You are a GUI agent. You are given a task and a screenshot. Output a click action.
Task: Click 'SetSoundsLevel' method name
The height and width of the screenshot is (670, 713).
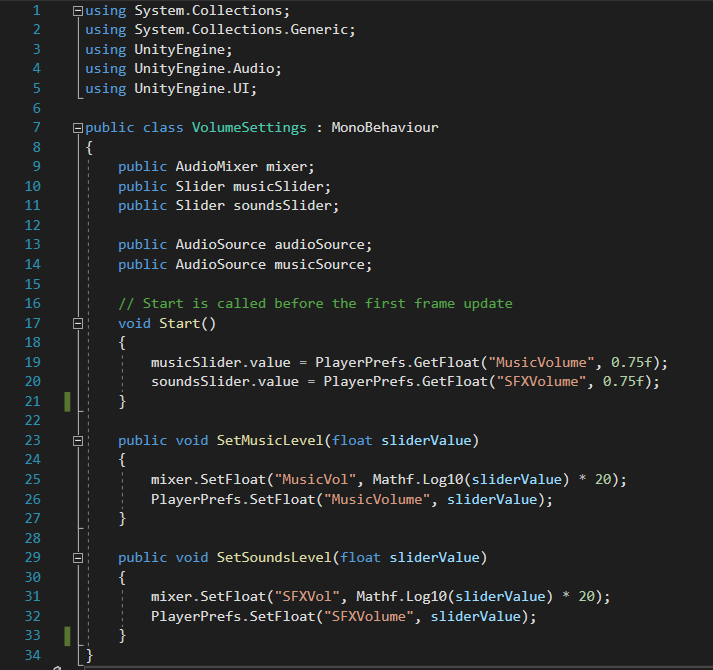click(x=274, y=557)
